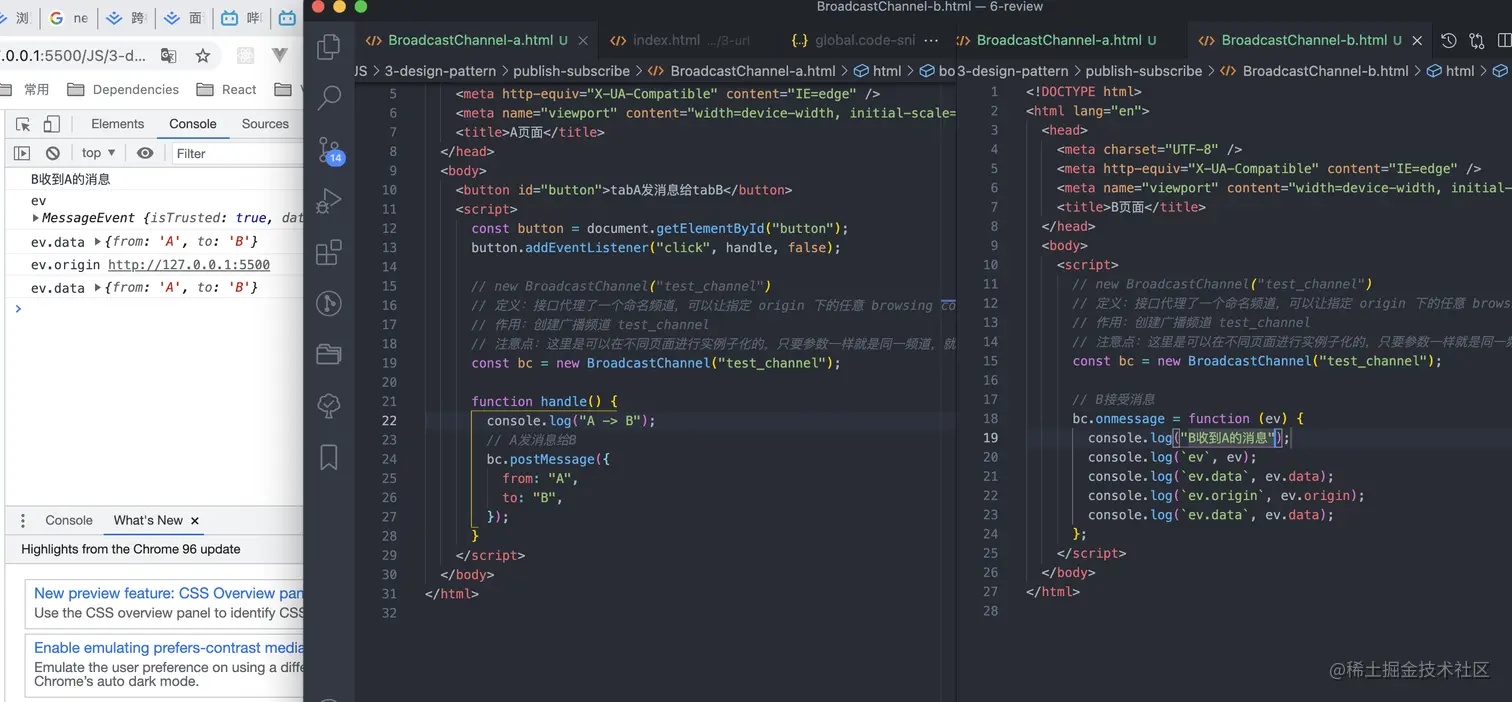Image resolution: width=1512 pixels, height=702 pixels.
Task: Switch to the Sources tab in DevTools
Action: 265,124
